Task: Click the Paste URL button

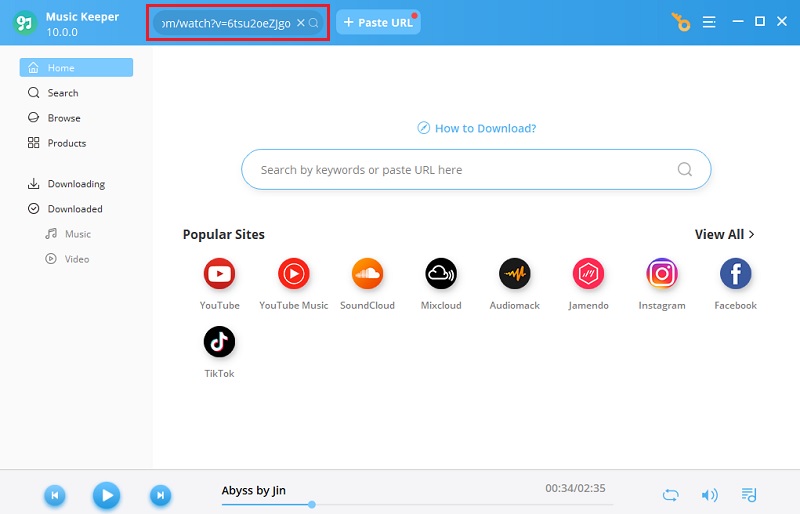Action: point(378,23)
